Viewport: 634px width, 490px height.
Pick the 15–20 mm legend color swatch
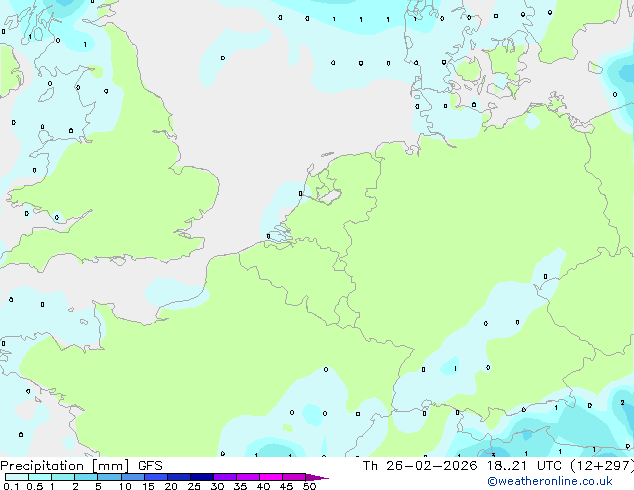[156, 477]
